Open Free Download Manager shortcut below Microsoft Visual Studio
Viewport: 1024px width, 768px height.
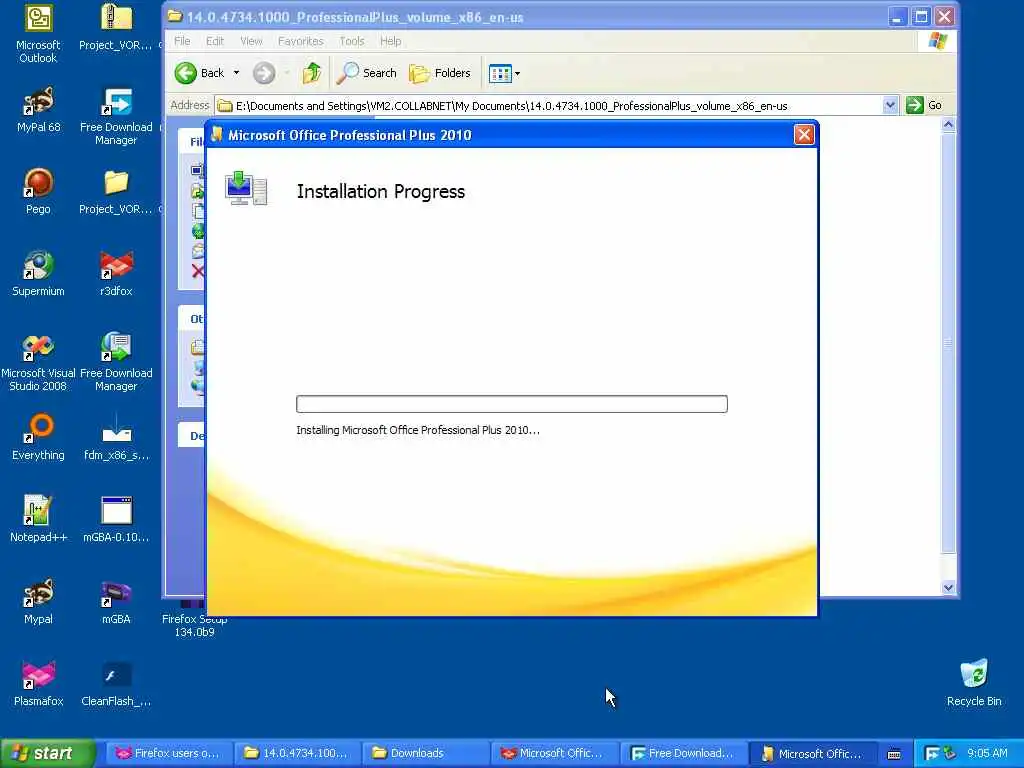(116, 362)
